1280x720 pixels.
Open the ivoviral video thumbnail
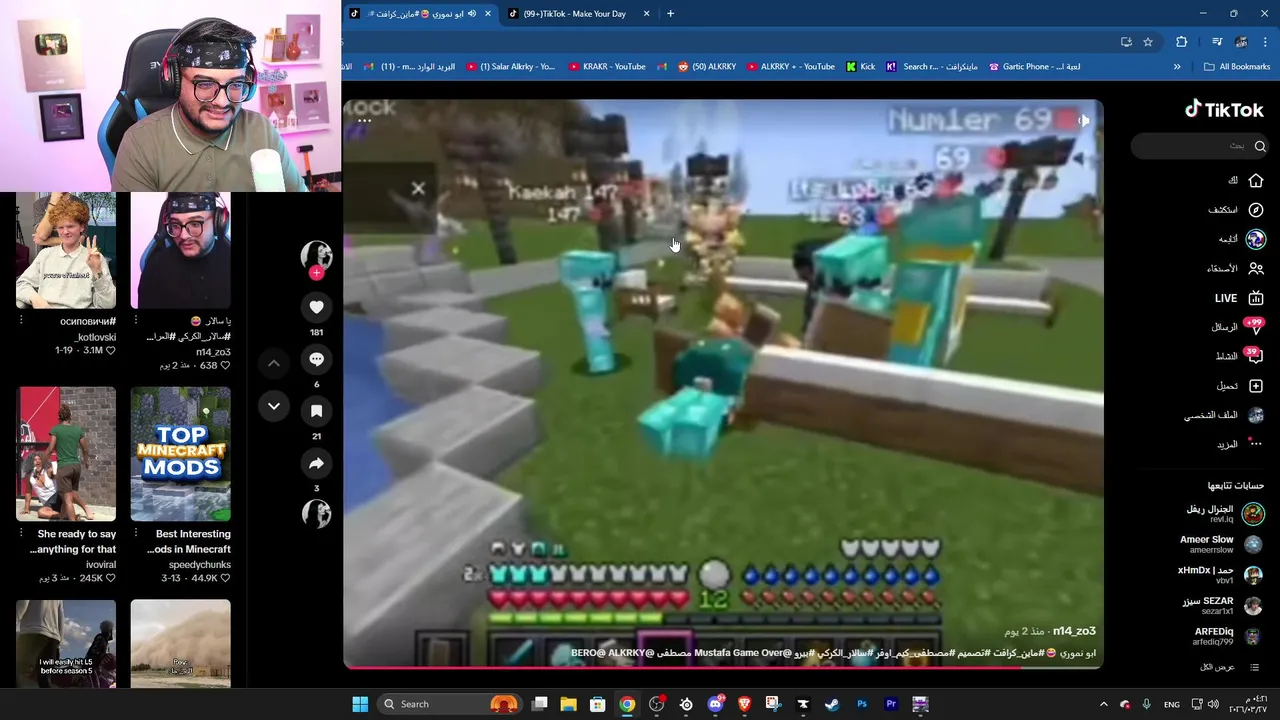(66, 454)
